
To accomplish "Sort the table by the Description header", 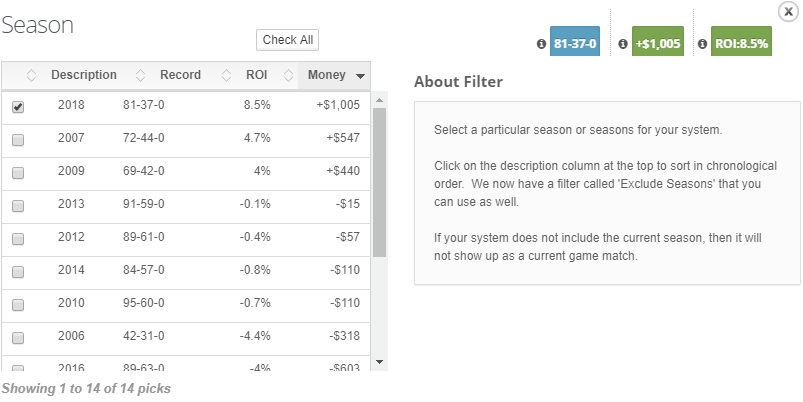I will 84,75.
